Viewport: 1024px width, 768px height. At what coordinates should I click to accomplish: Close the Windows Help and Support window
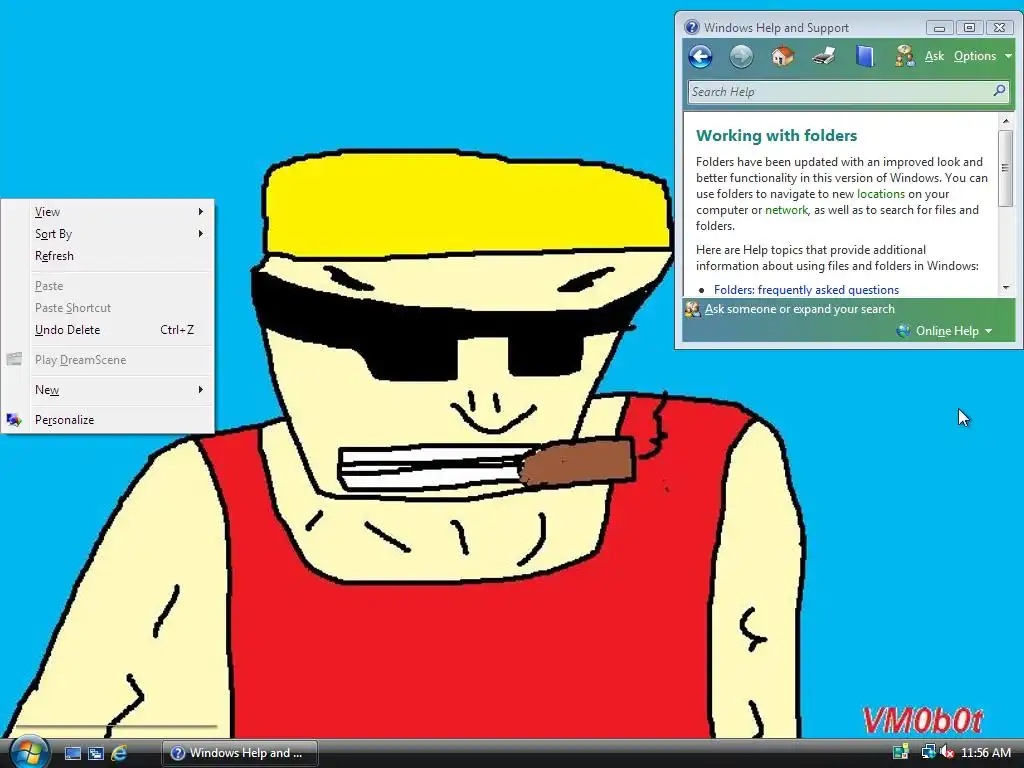coord(999,27)
